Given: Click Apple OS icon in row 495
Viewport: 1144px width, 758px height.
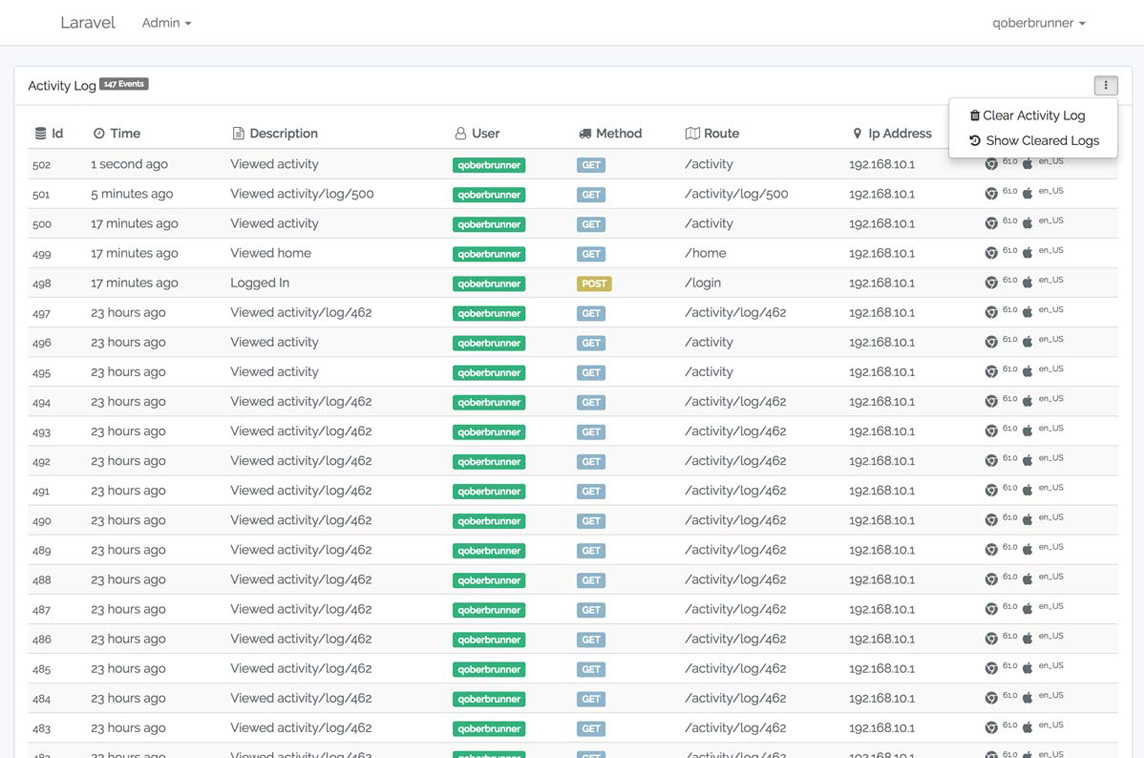Looking at the screenshot, I should coord(1027,371).
